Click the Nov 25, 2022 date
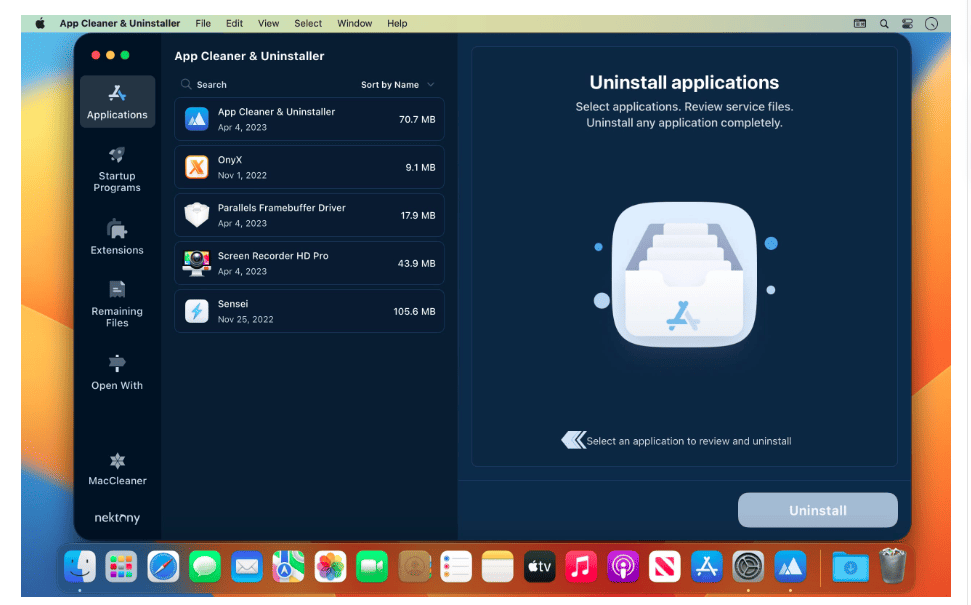Image resolution: width=971 pixels, height=605 pixels. [x=245, y=320]
